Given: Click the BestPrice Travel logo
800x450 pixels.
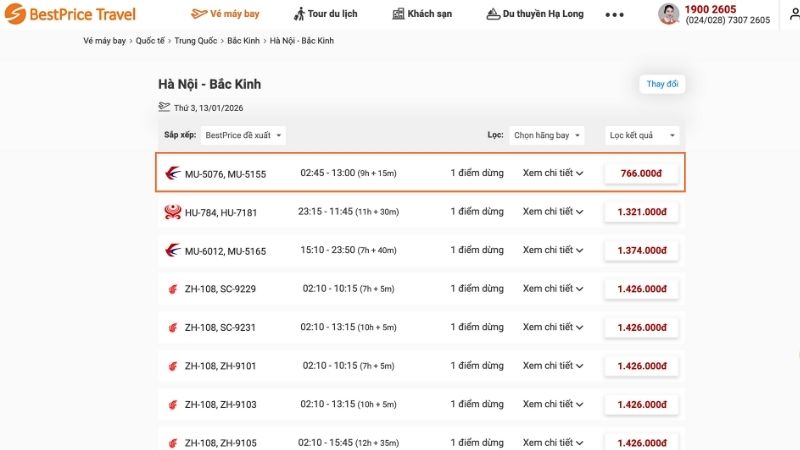Looking at the screenshot, I should (70, 14).
